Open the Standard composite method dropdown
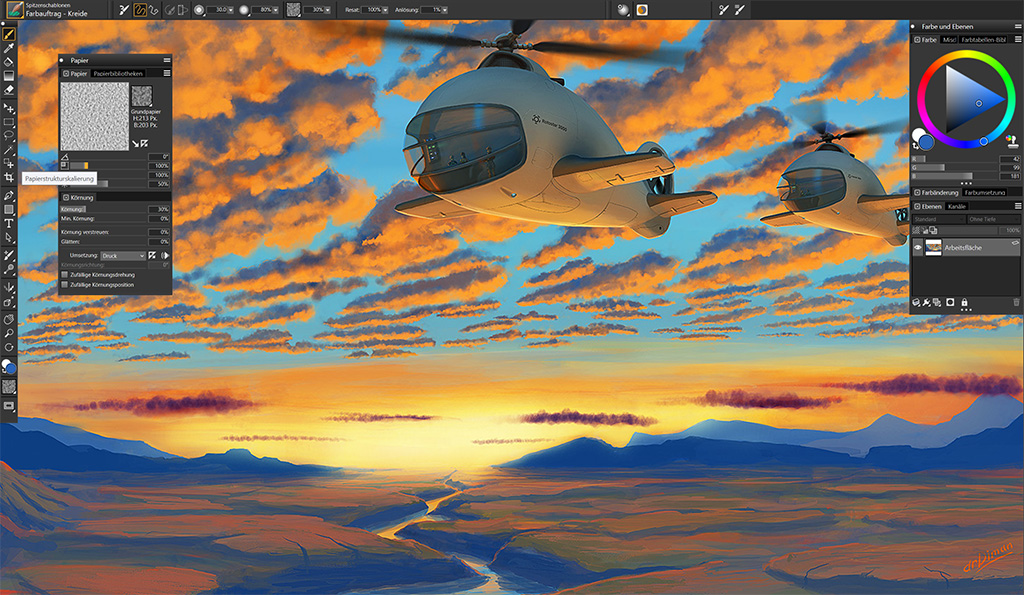 pyautogui.click(x=938, y=219)
